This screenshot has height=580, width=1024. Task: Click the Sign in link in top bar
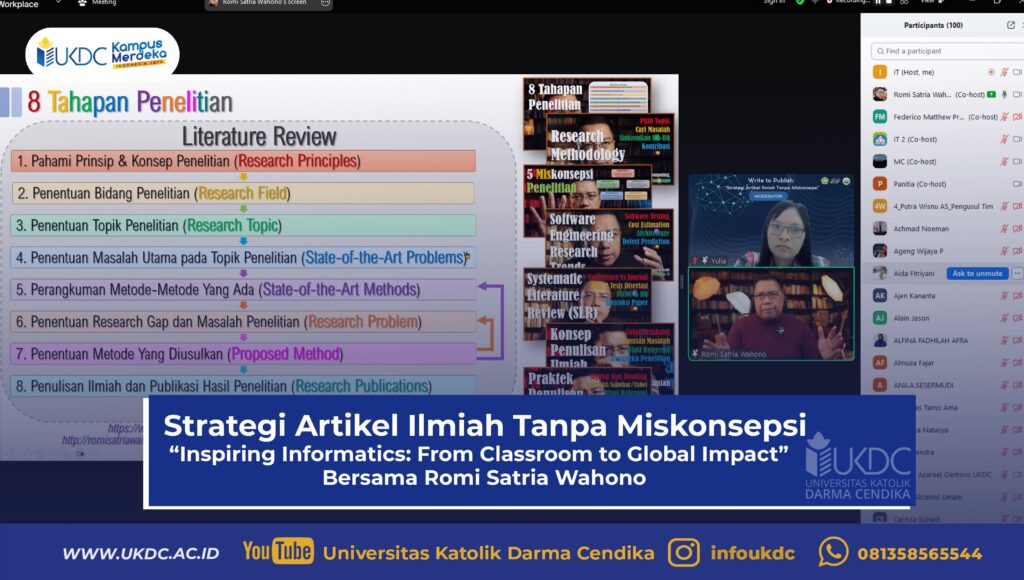774,2
